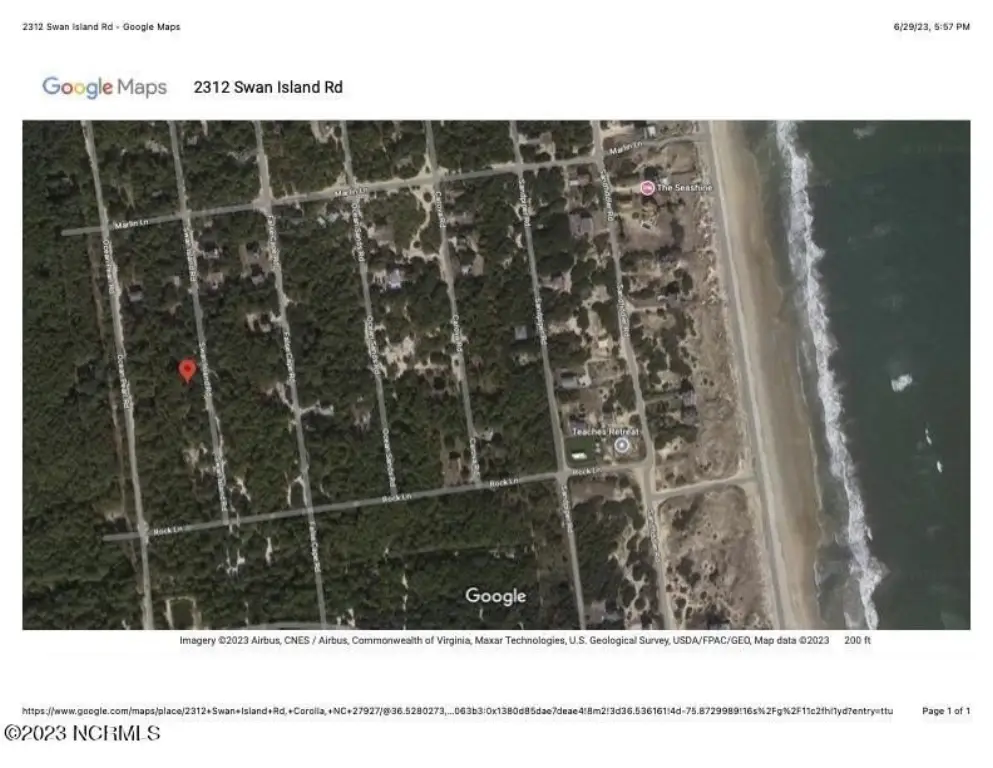Click the Swan Island Rd label beside red pin
This screenshot has height=768, width=993.
(205, 370)
